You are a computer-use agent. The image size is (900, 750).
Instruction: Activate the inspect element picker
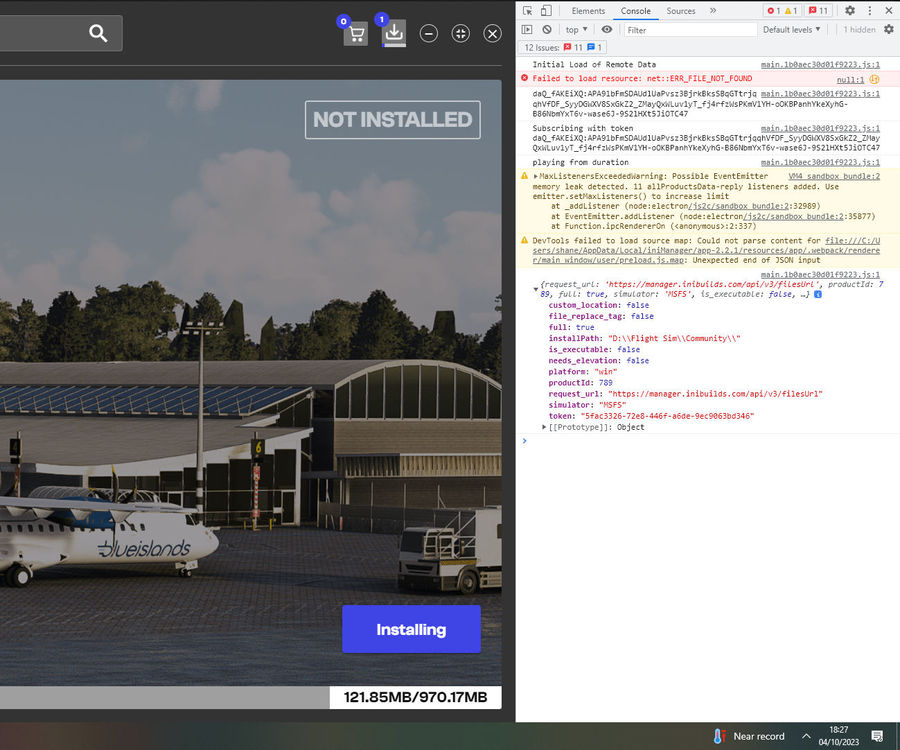coord(527,11)
